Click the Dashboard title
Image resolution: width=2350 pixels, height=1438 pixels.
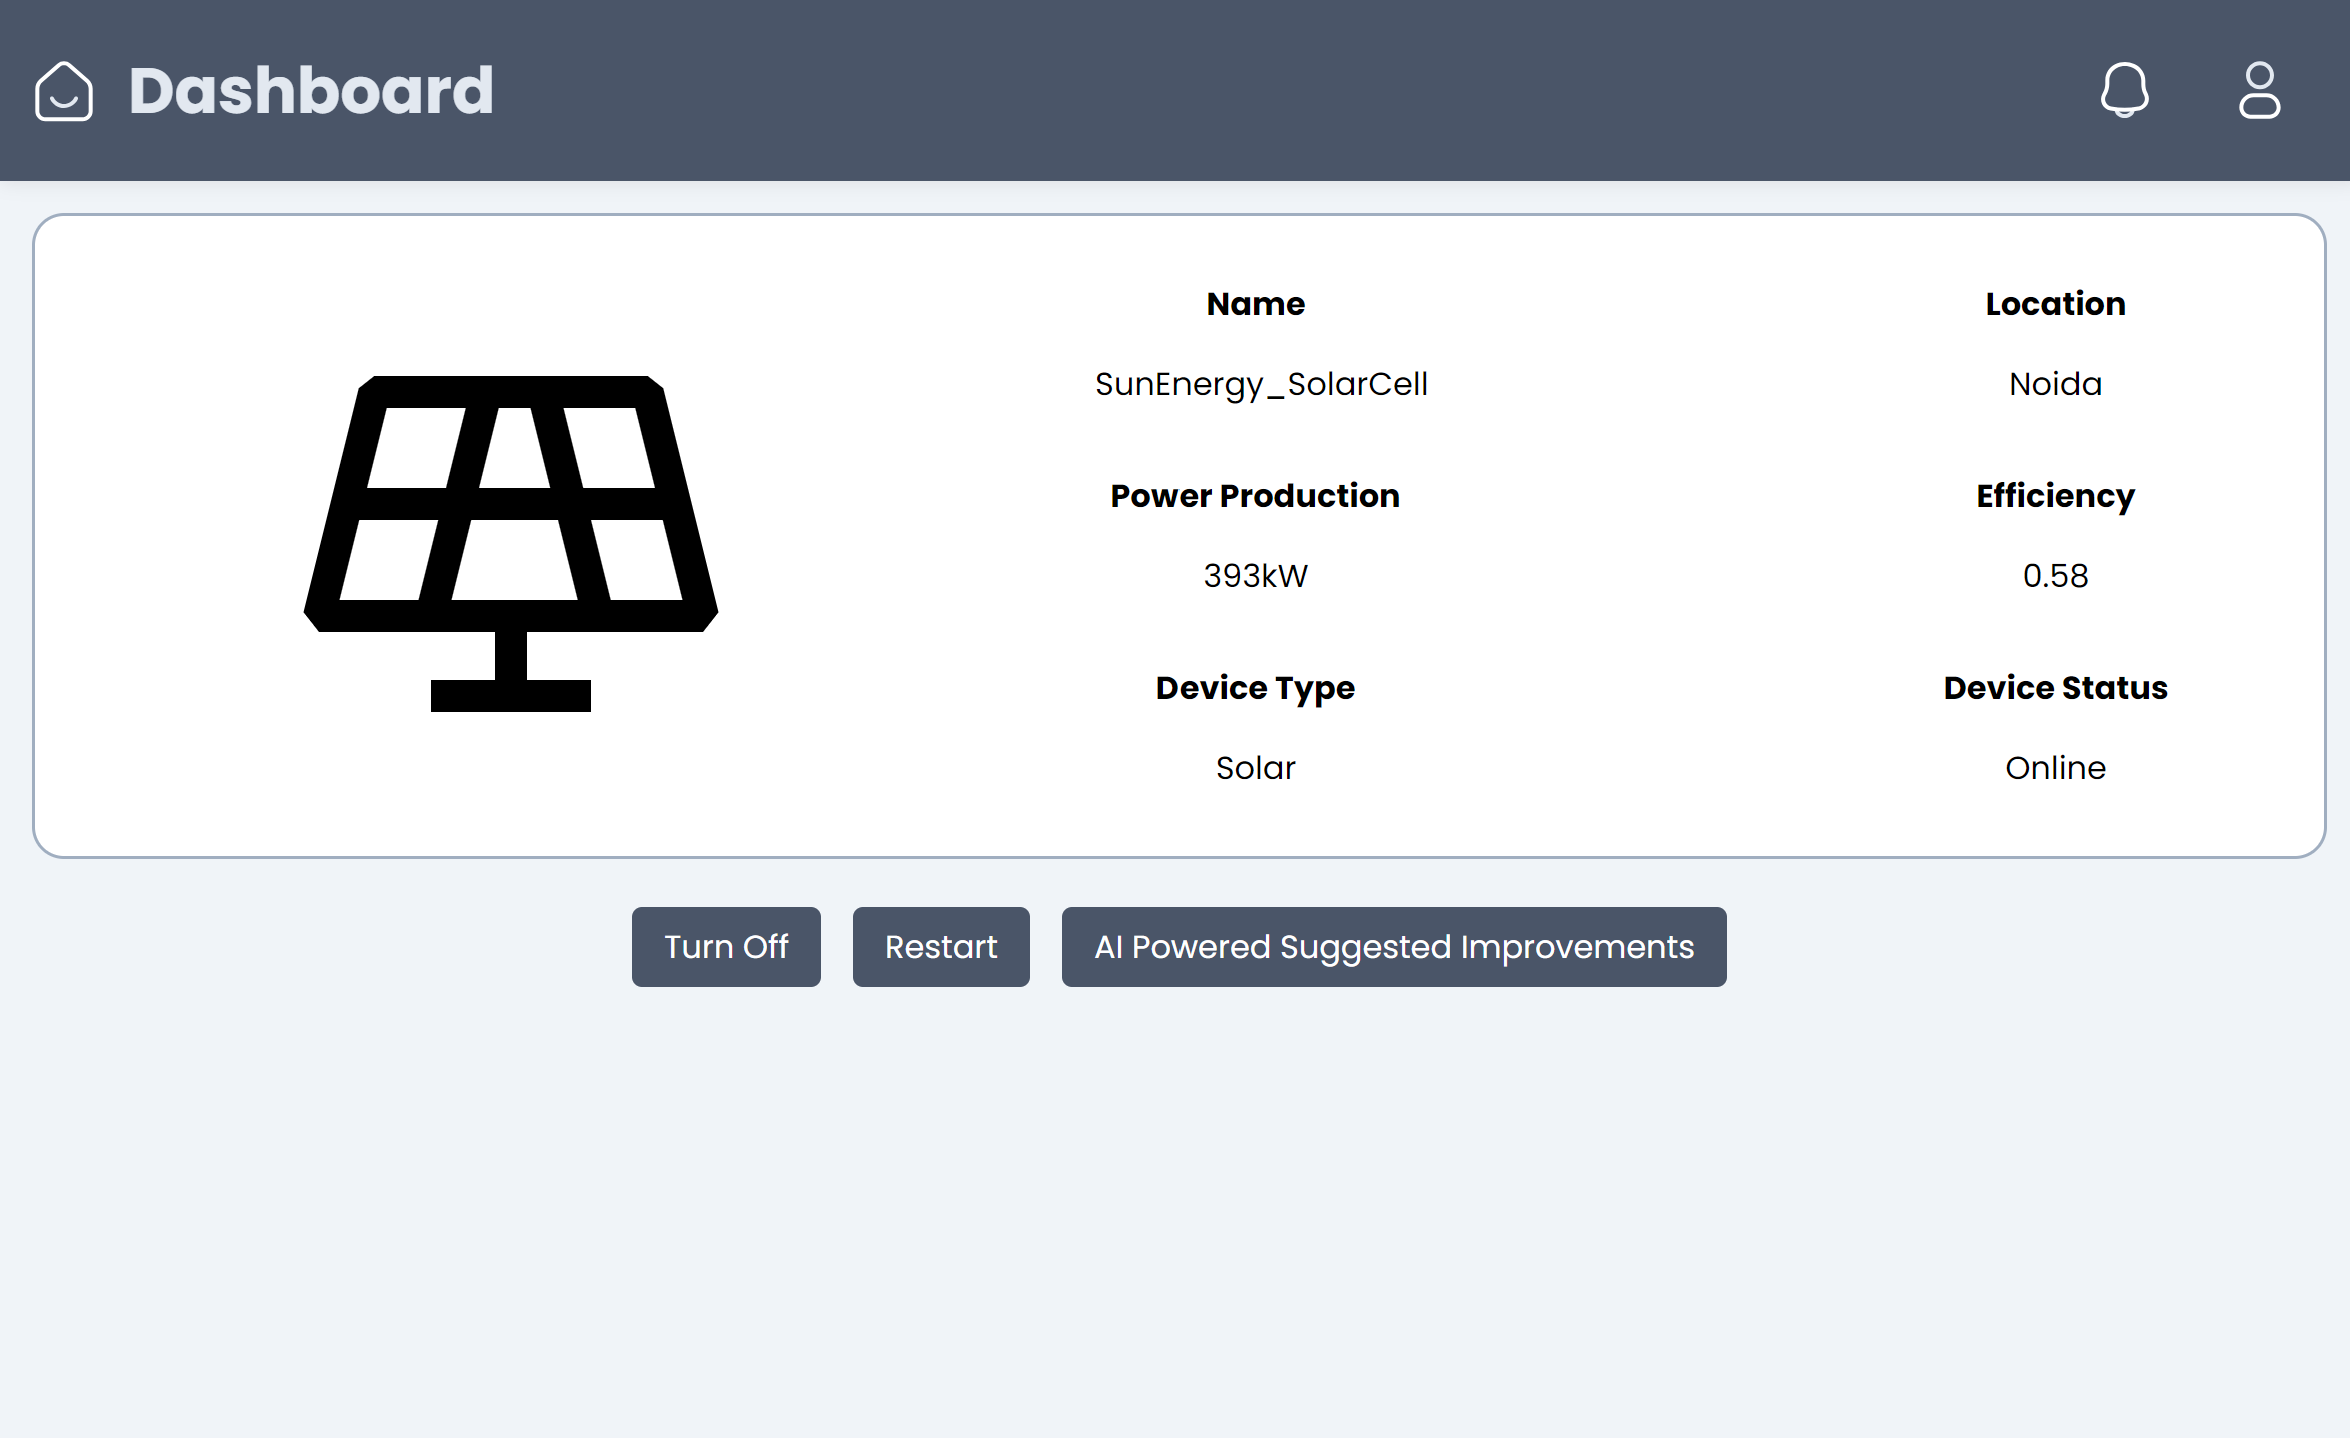point(311,91)
